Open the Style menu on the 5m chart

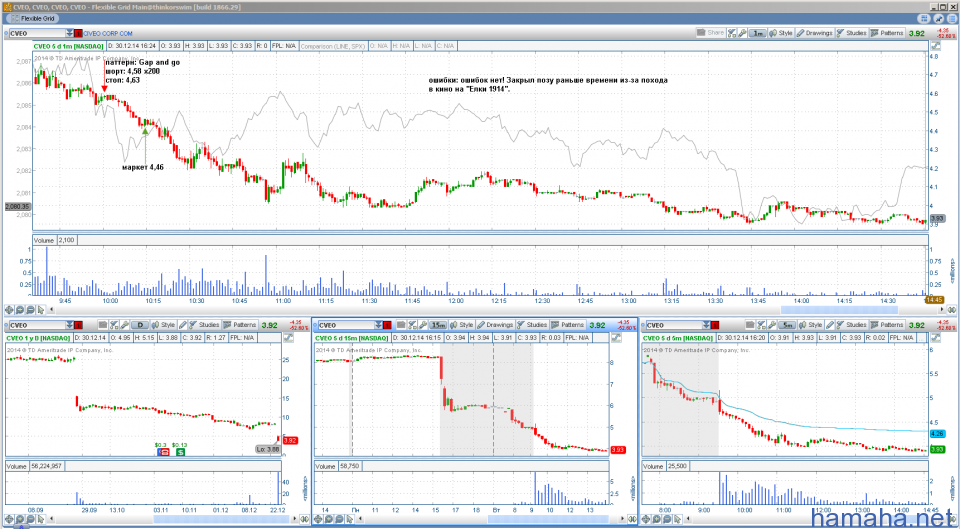[811, 325]
